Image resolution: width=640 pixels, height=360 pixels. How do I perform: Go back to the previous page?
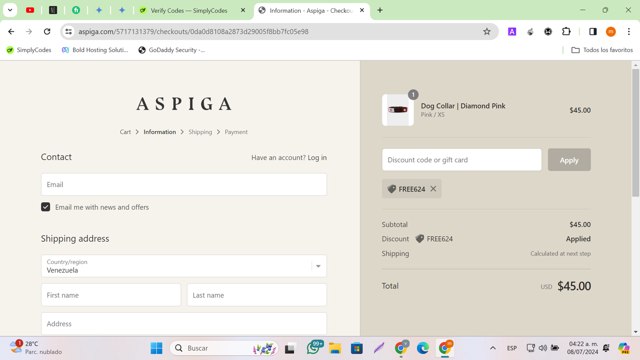point(11,31)
